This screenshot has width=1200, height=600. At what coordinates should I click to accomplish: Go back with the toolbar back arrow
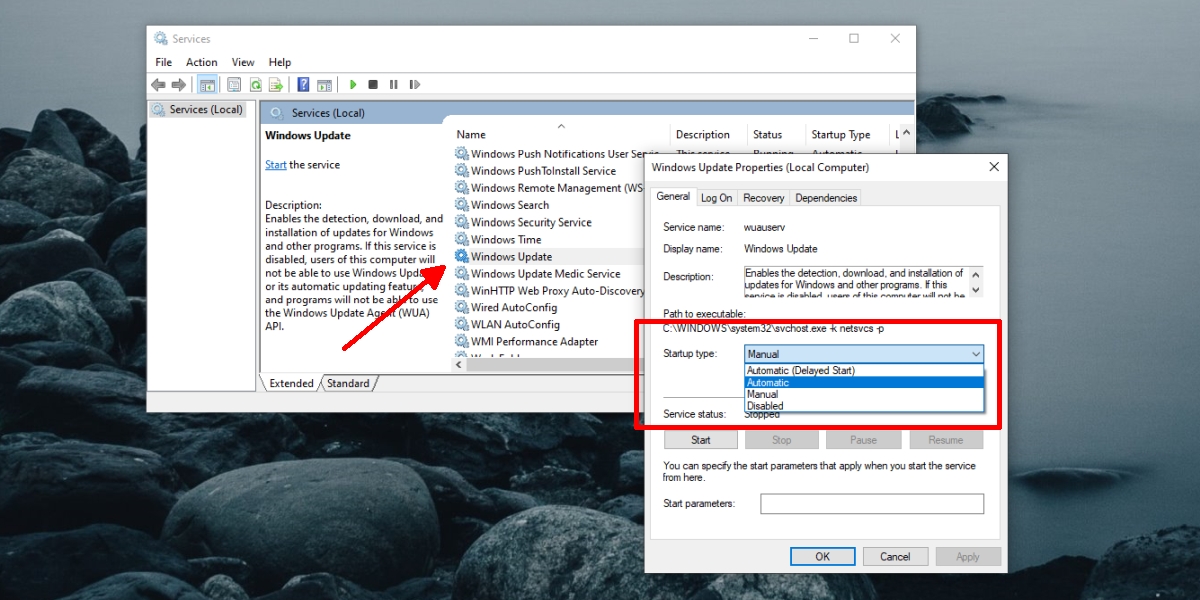coord(158,85)
